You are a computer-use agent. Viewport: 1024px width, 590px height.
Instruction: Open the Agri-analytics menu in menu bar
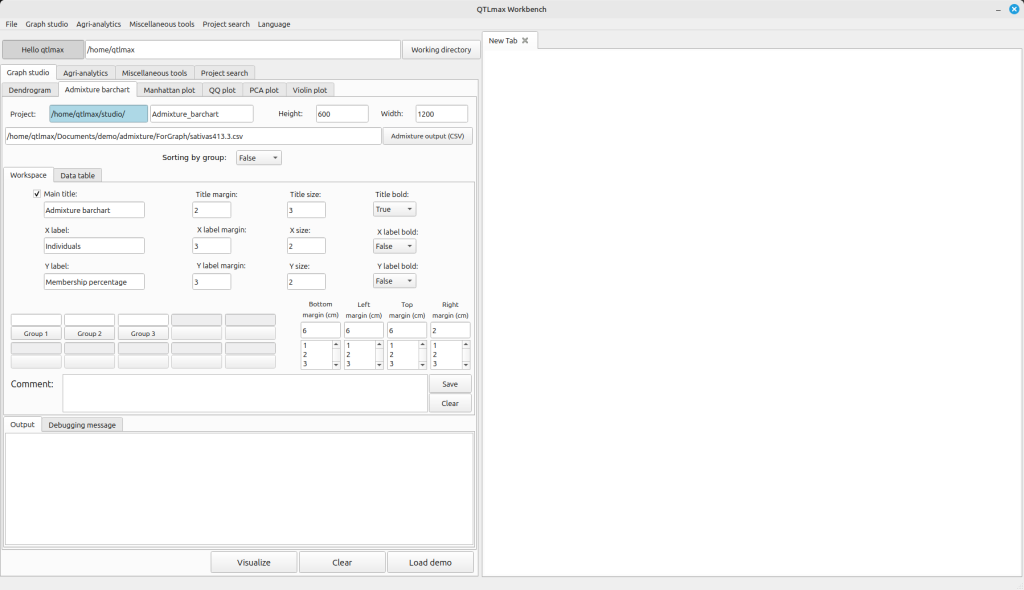click(99, 24)
